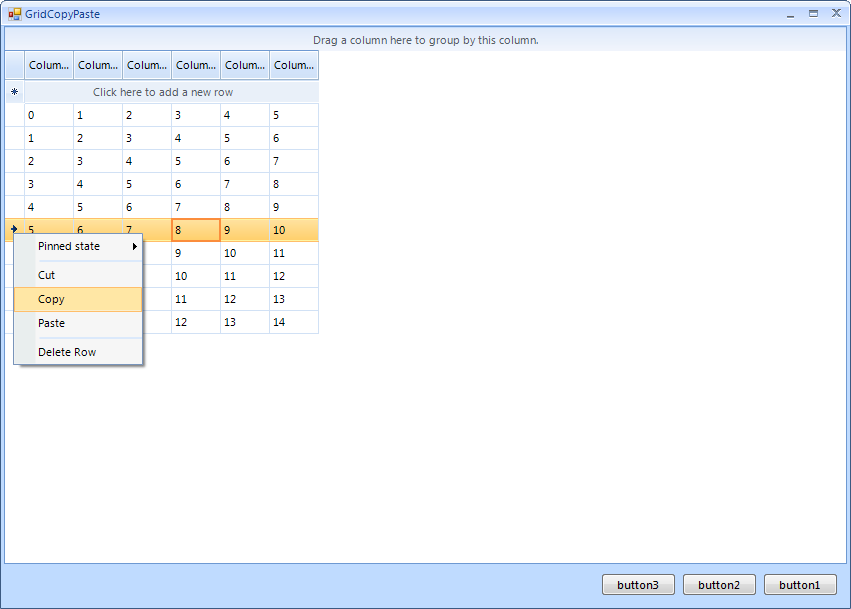Select the cell containing 14
Screen dimensions: 851x609
click(294, 322)
